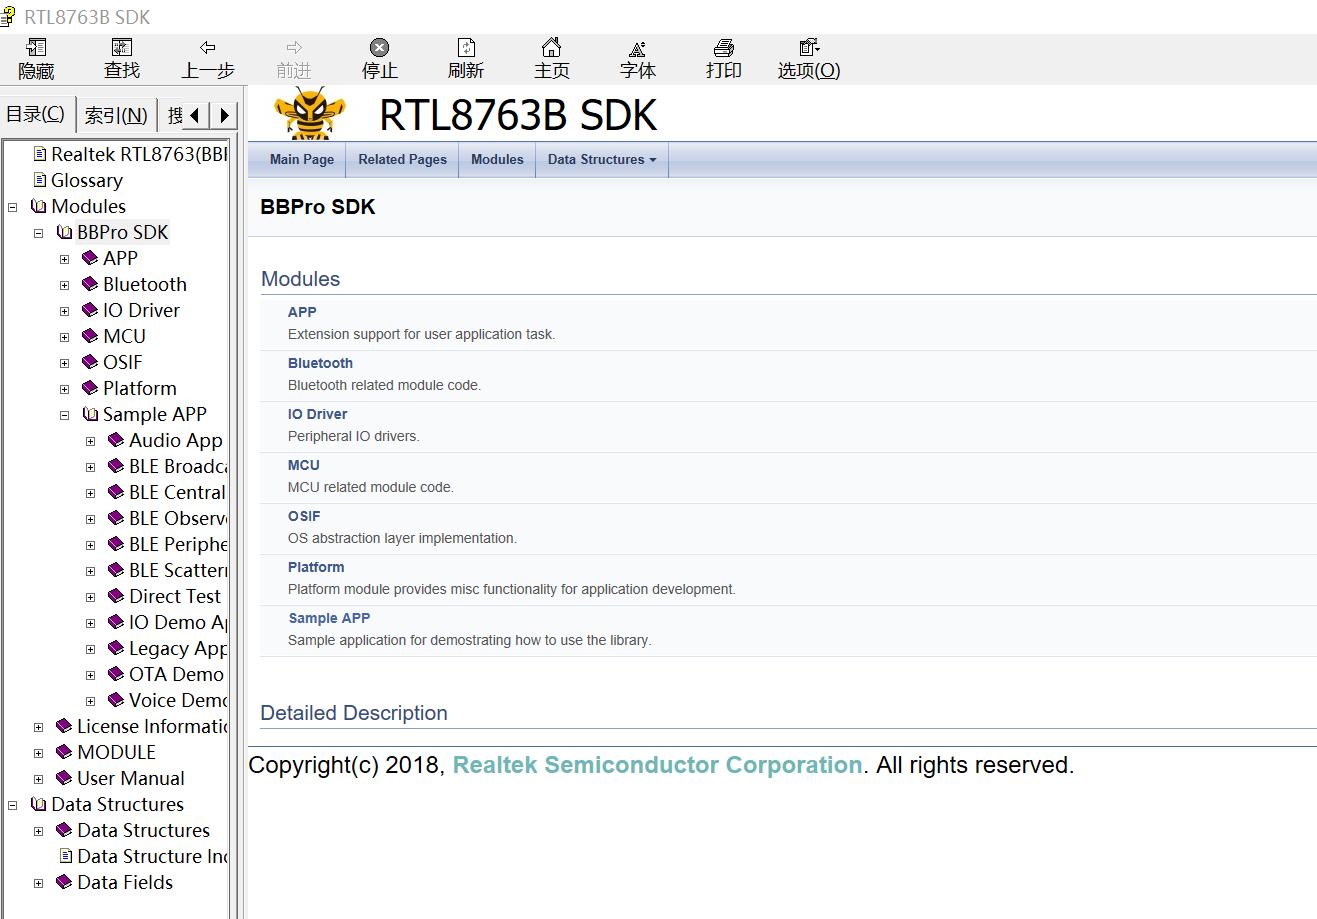This screenshot has width=1317, height=919.
Task: Open the Sample APP module link
Action: pyautogui.click(x=329, y=618)
